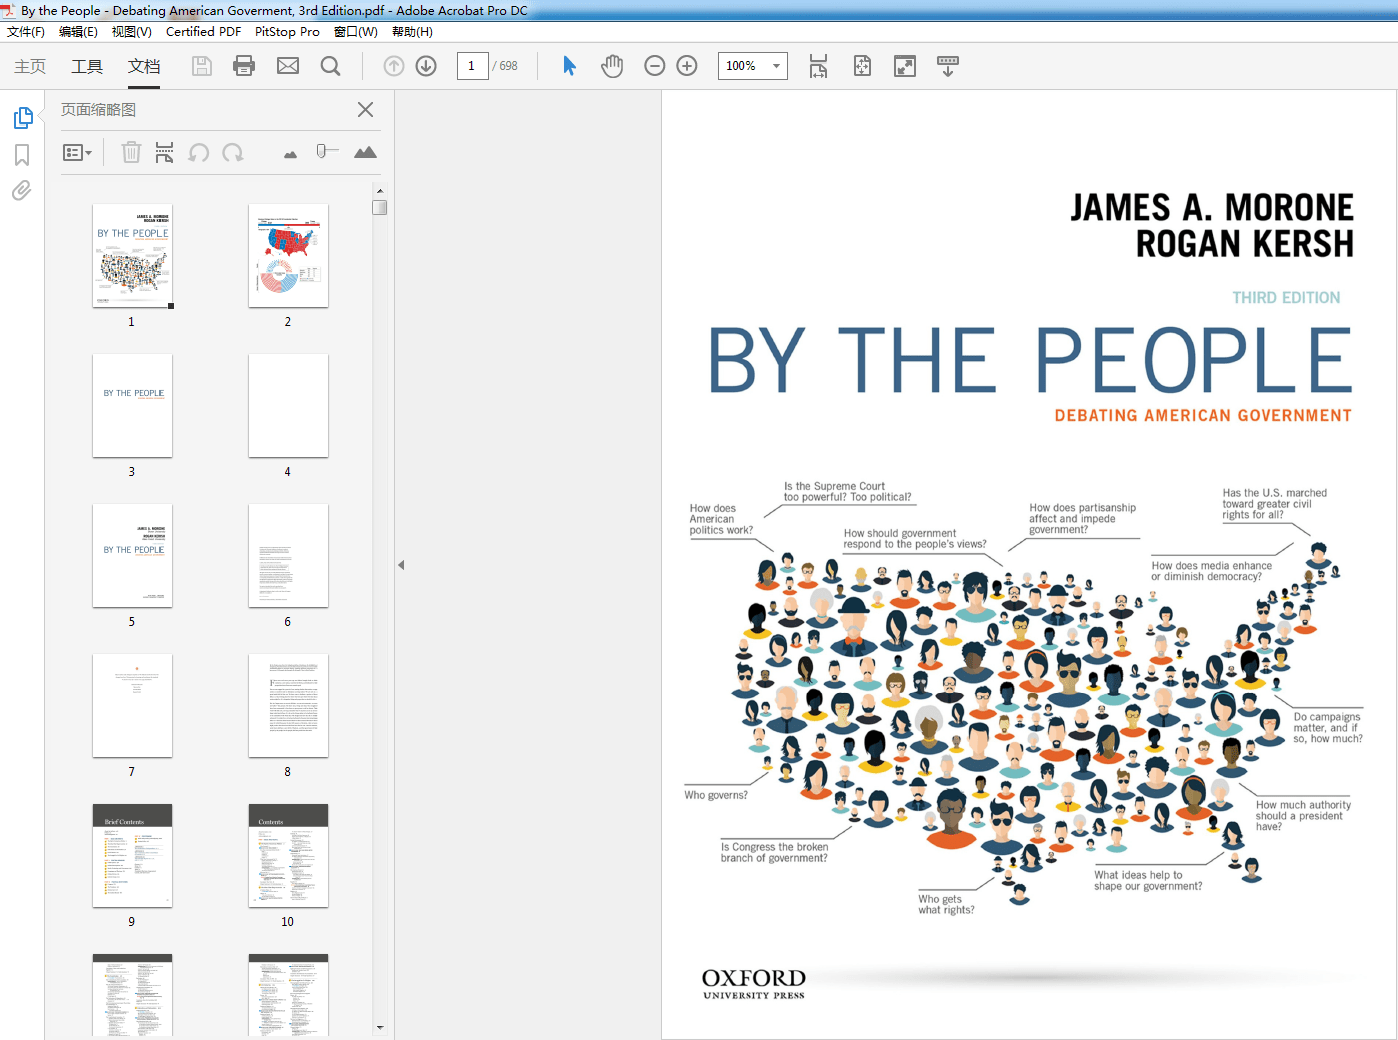
Task: Select page 8 thumbnail
Action: point(288,706)
